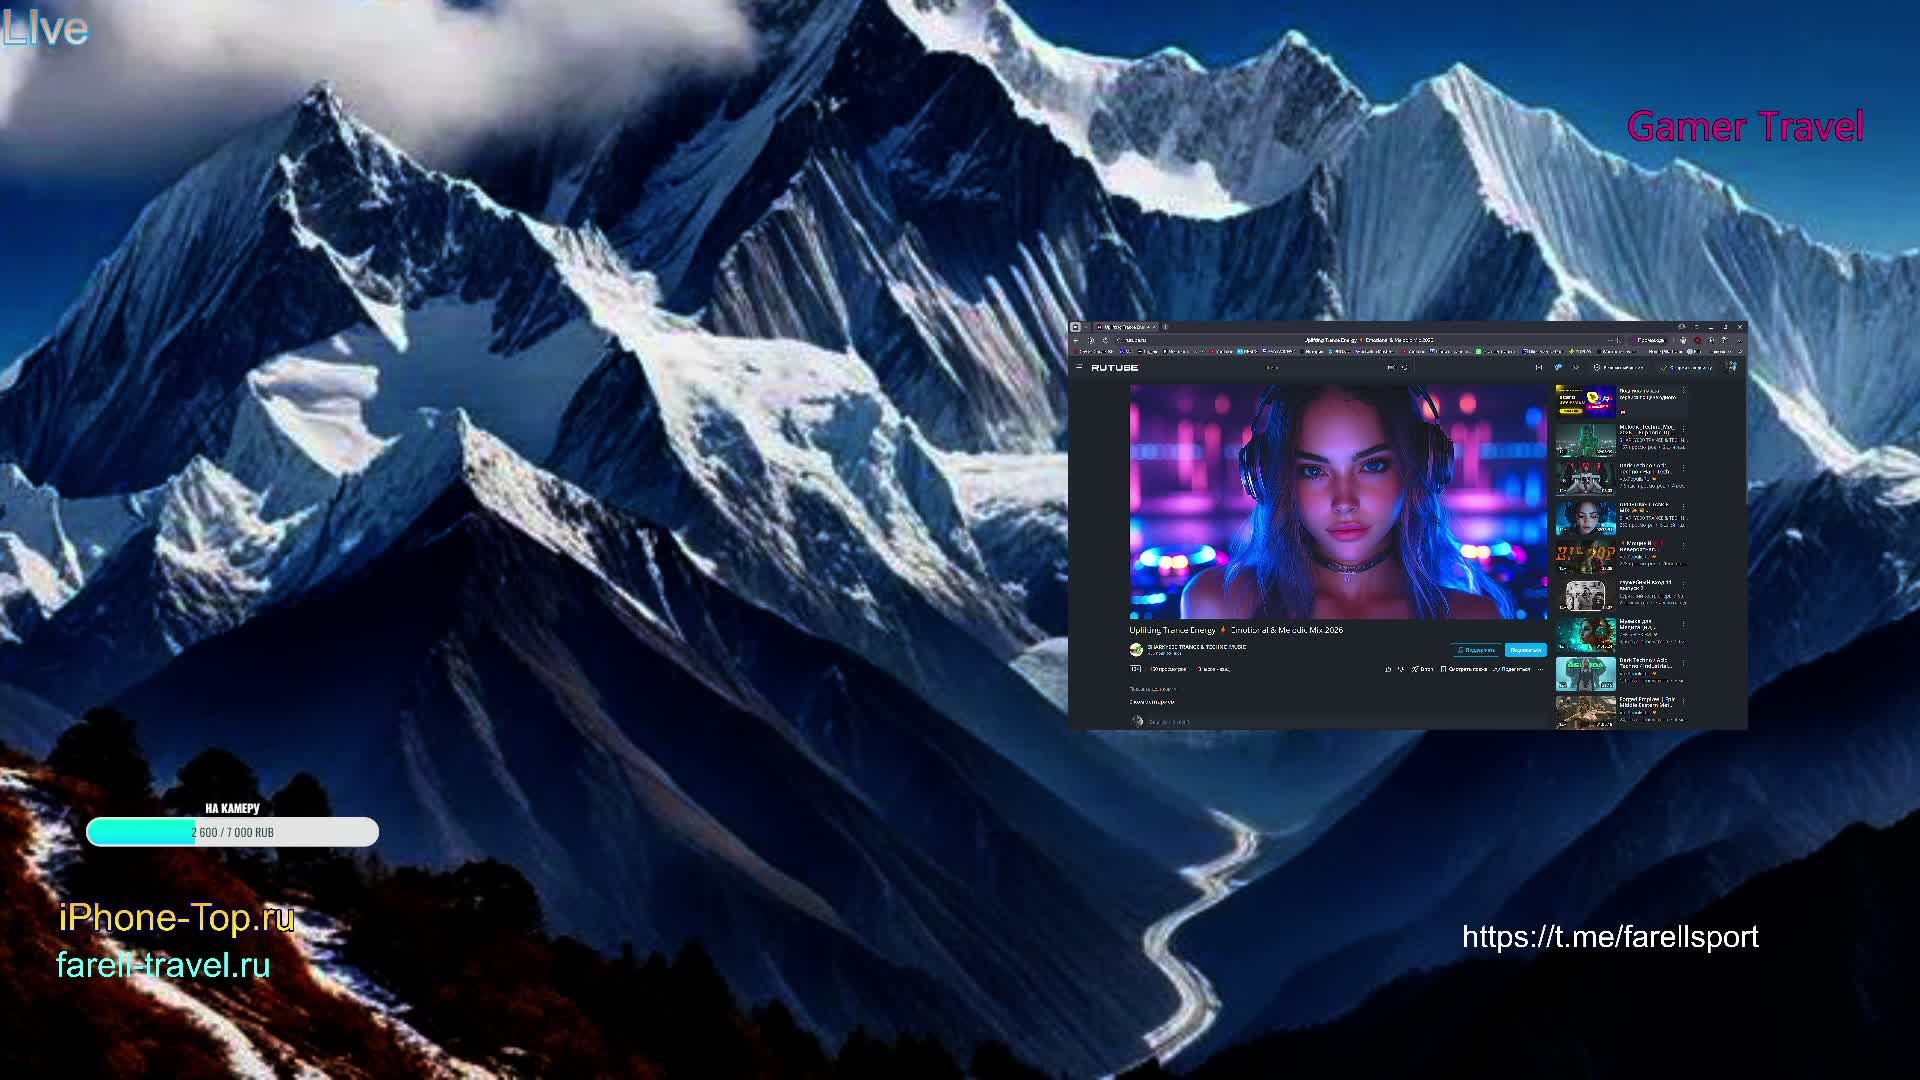This screenshot has width=1920, height=1080.
Task: Open options menu for Dark Techno video
Action: coord(1683,663)
